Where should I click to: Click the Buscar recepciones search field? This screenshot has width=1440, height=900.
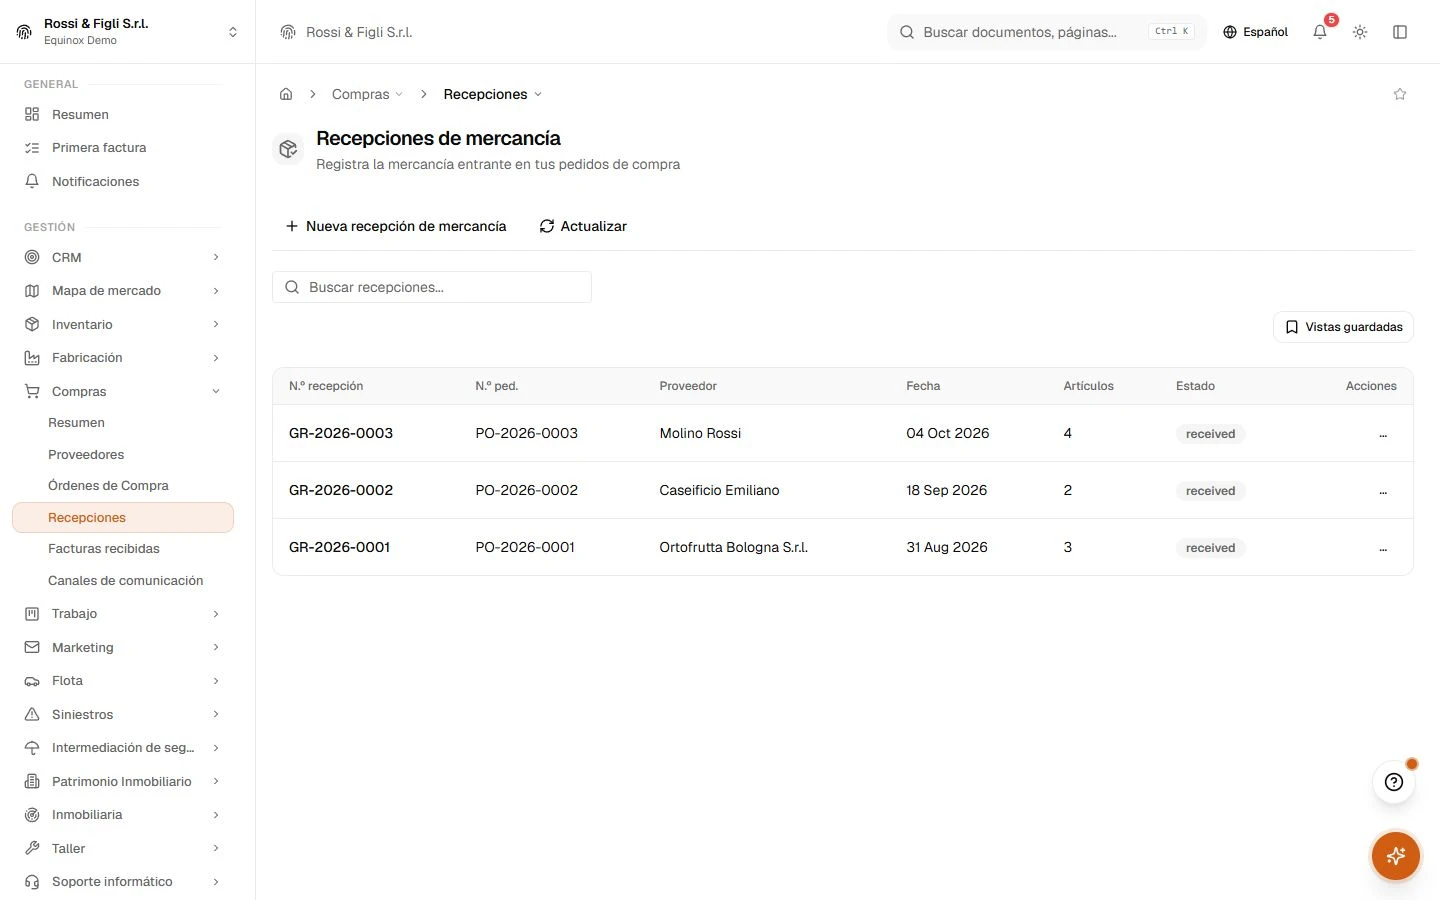click(x=432, y=287)
